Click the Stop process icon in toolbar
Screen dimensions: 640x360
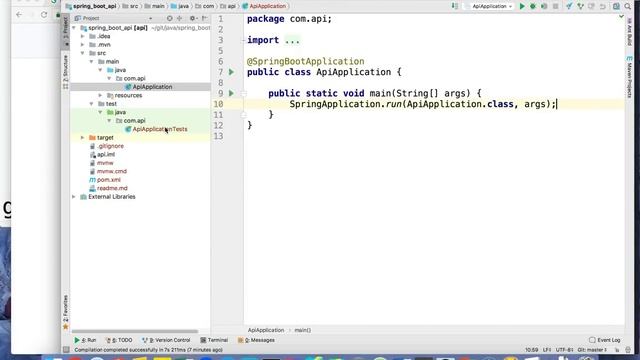click(556, 6)
